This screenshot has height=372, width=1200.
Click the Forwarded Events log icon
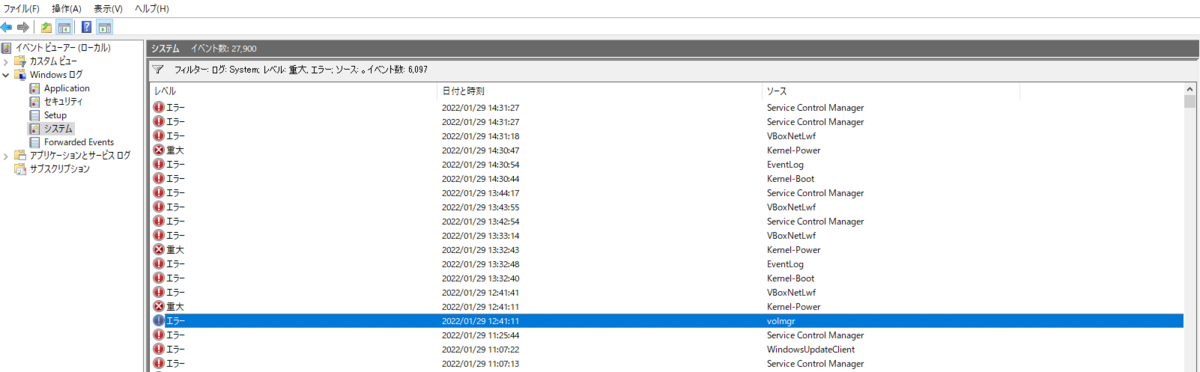click(x=35, y=142)
